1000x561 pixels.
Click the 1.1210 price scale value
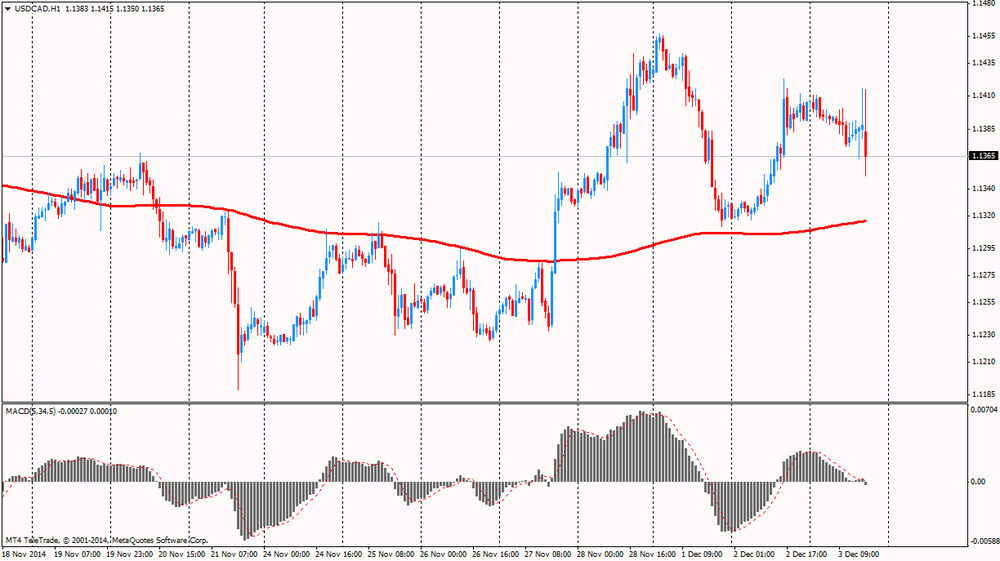click(x=982, y=361)
